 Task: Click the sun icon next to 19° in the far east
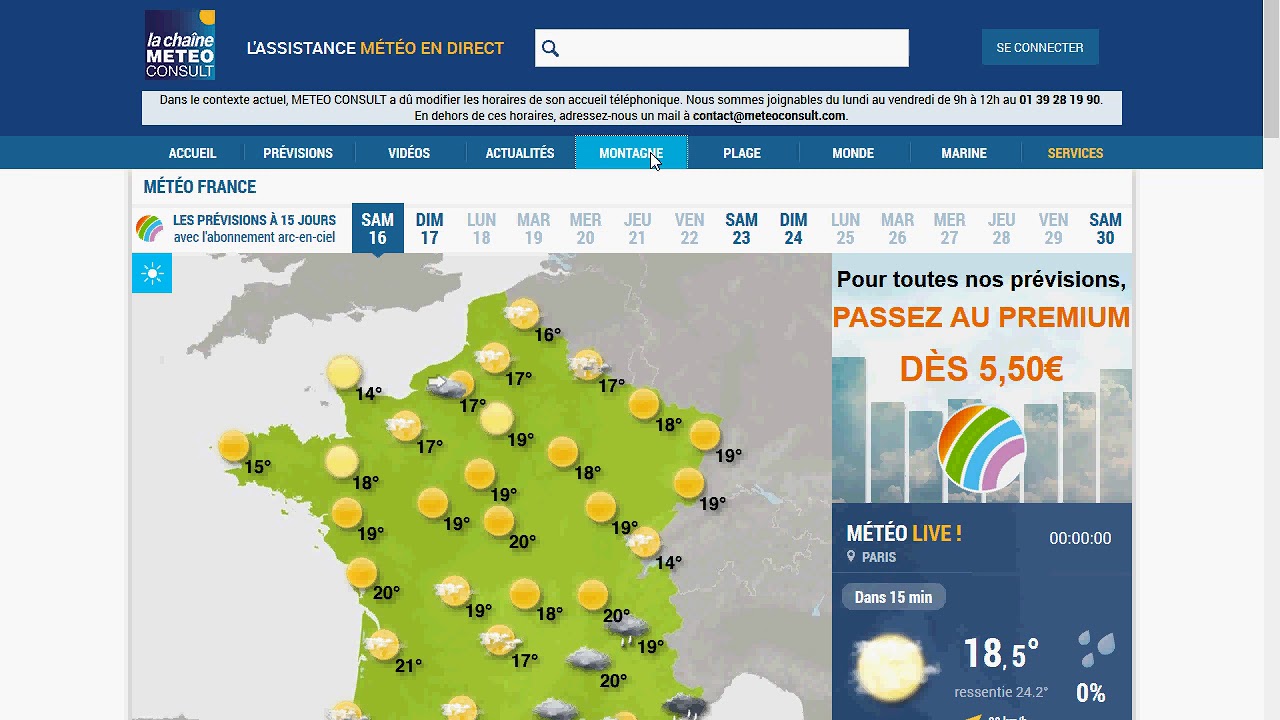pos(705,435)
